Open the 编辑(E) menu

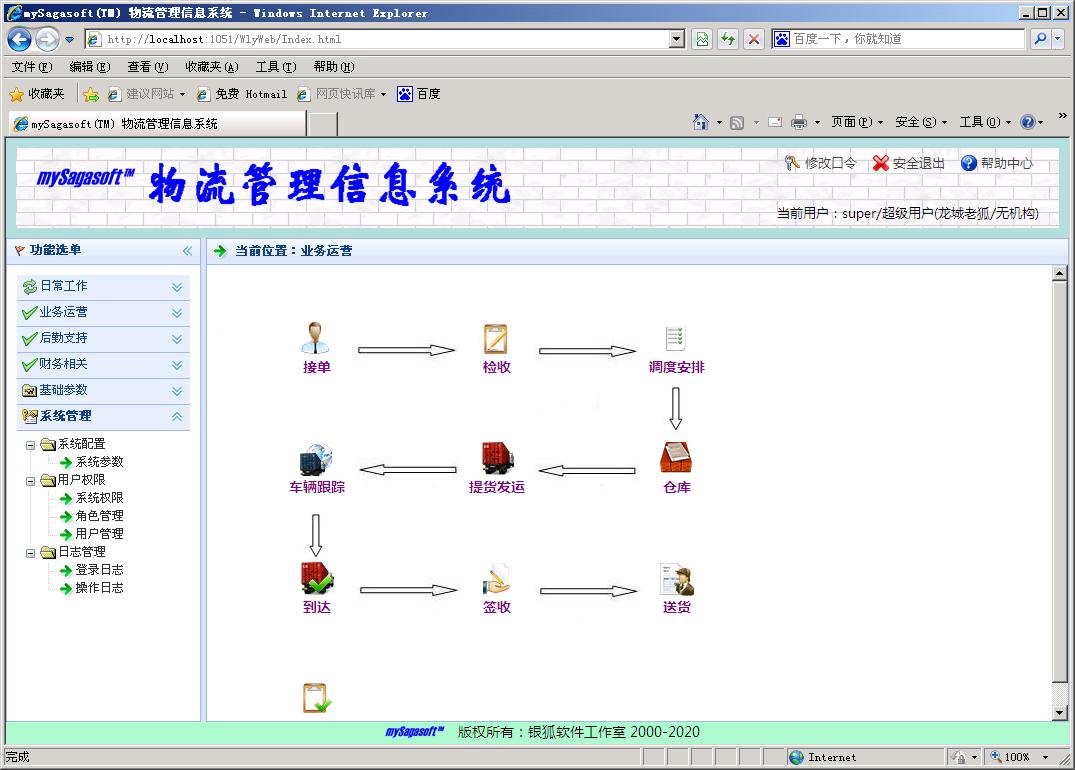tap(90, 67)
